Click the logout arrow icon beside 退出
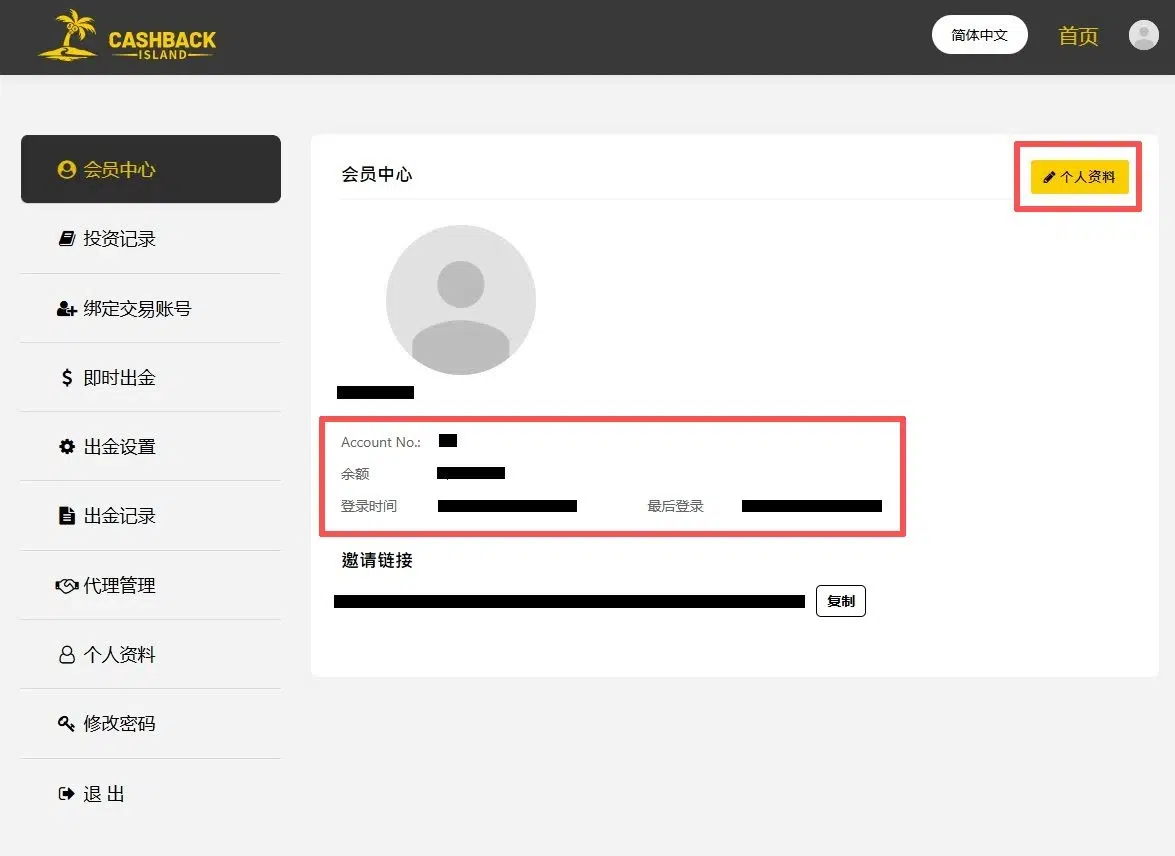 click(67, 793)
